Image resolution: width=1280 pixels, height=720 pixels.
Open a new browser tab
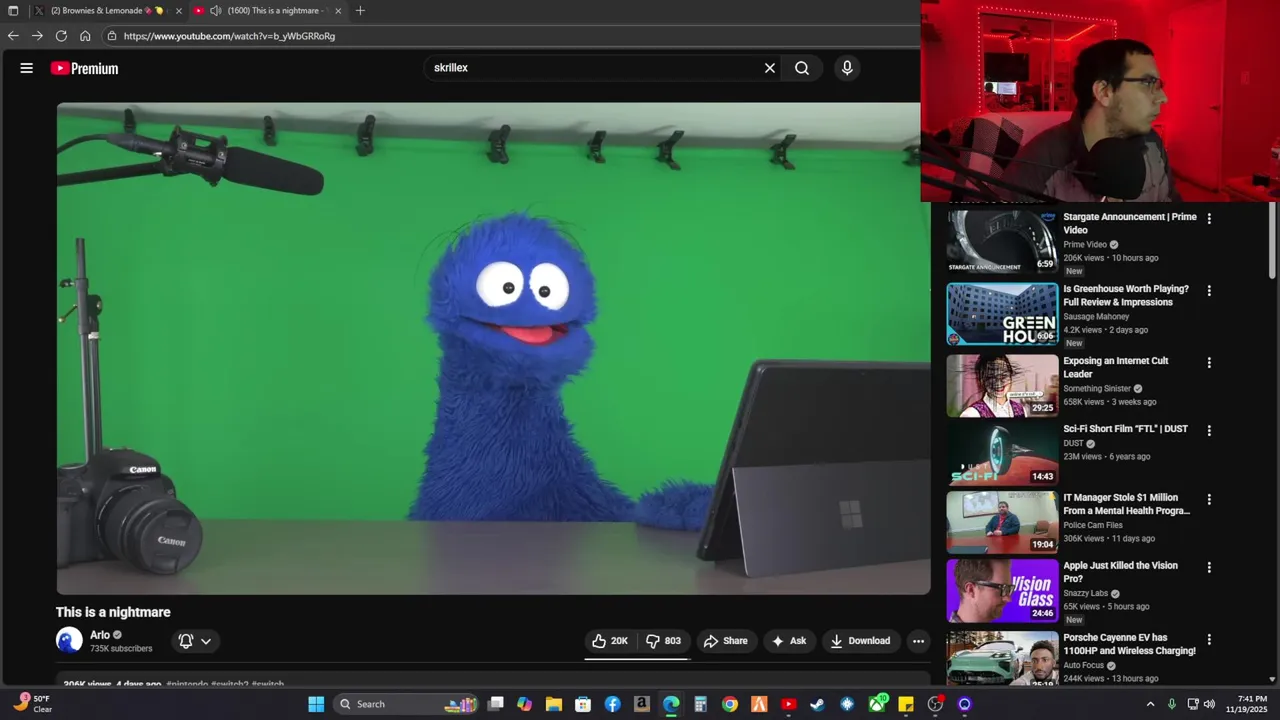pos(360,11)
